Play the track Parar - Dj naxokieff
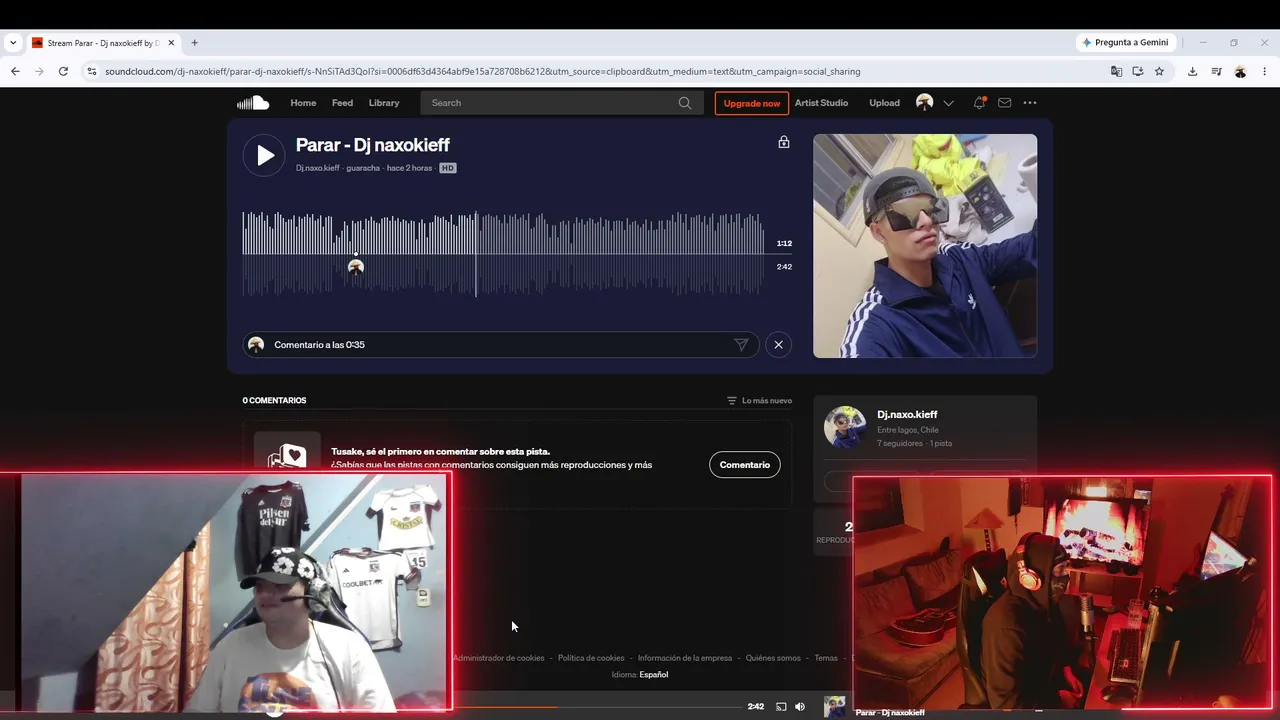This screenshot has width=1280, height=720. [x=264, y=155]
